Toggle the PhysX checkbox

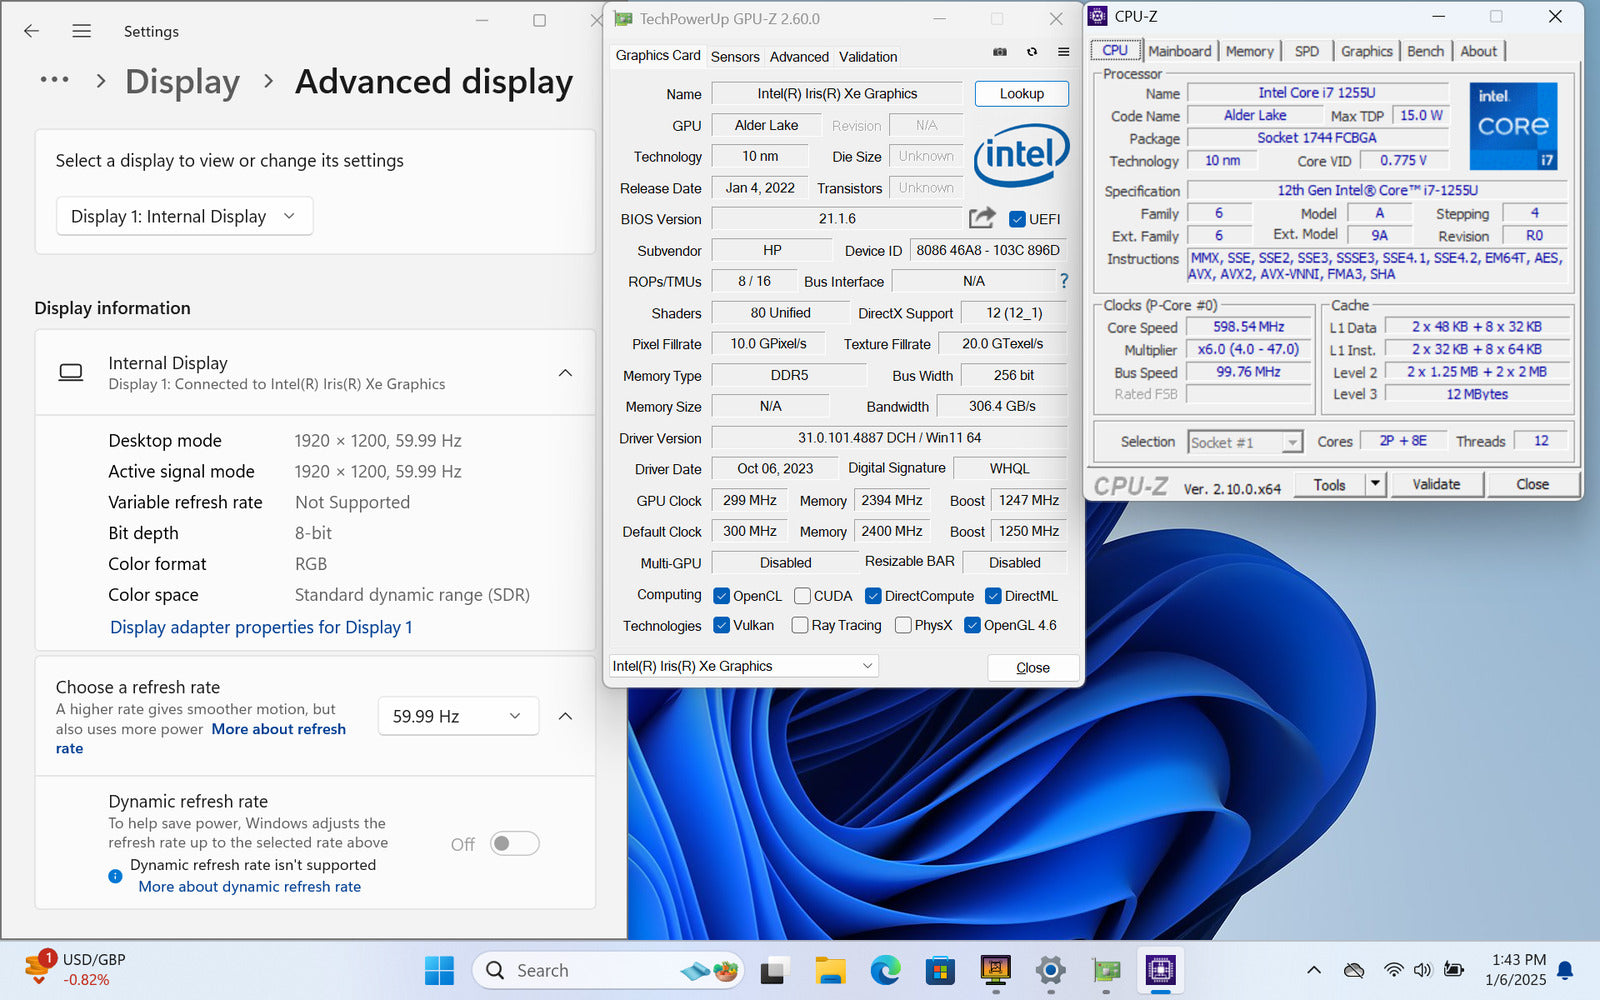click(903, 625)
